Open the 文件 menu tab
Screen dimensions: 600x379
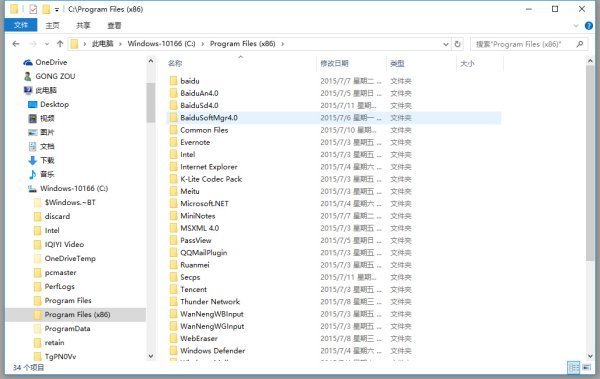(21, 25)
